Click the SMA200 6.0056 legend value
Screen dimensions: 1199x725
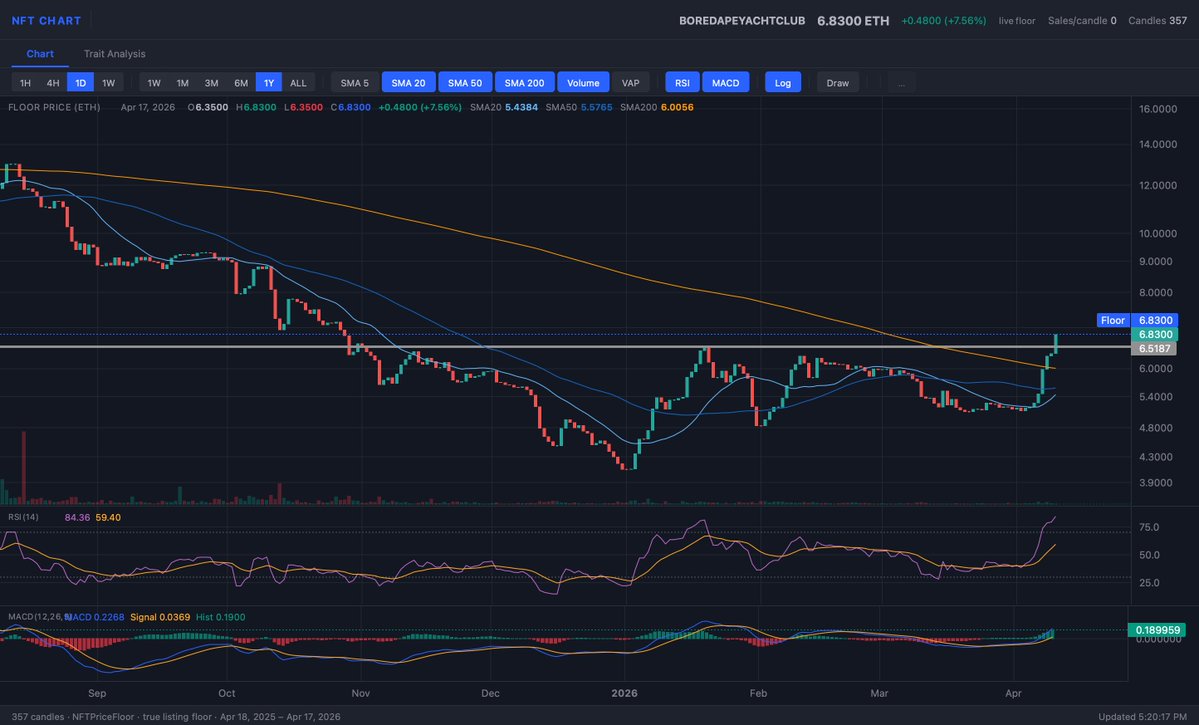coord(657,107)
